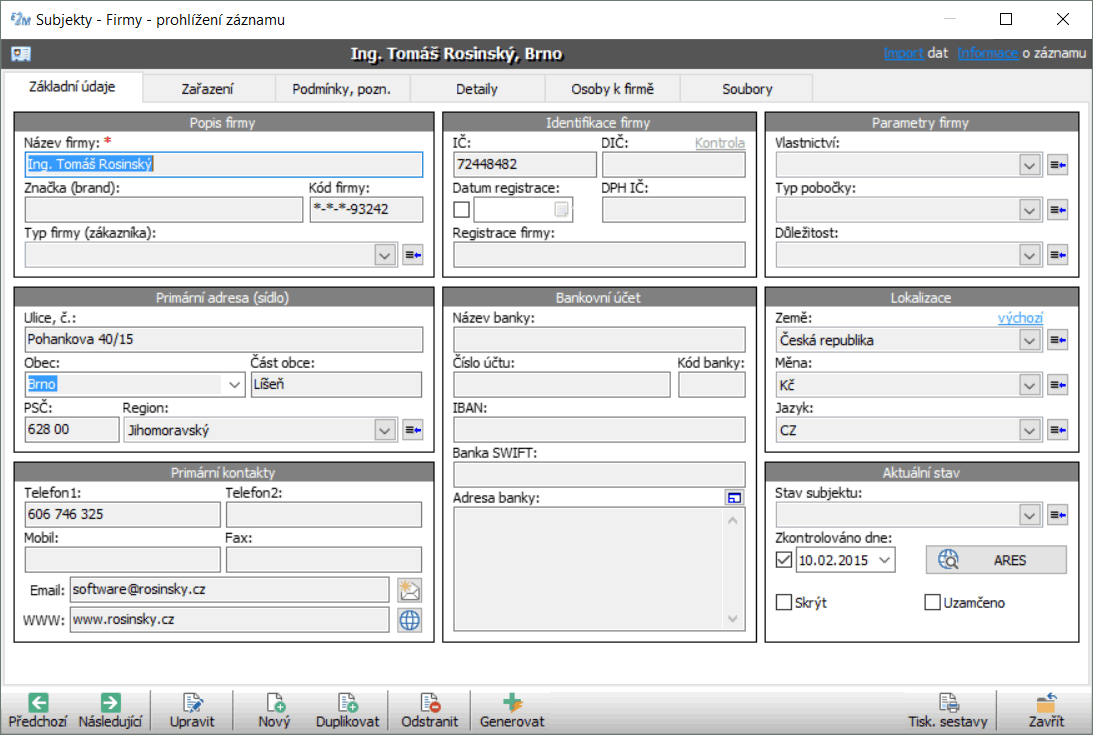Enable the Uzamčeno checkbox

click(x=932, y=603)
